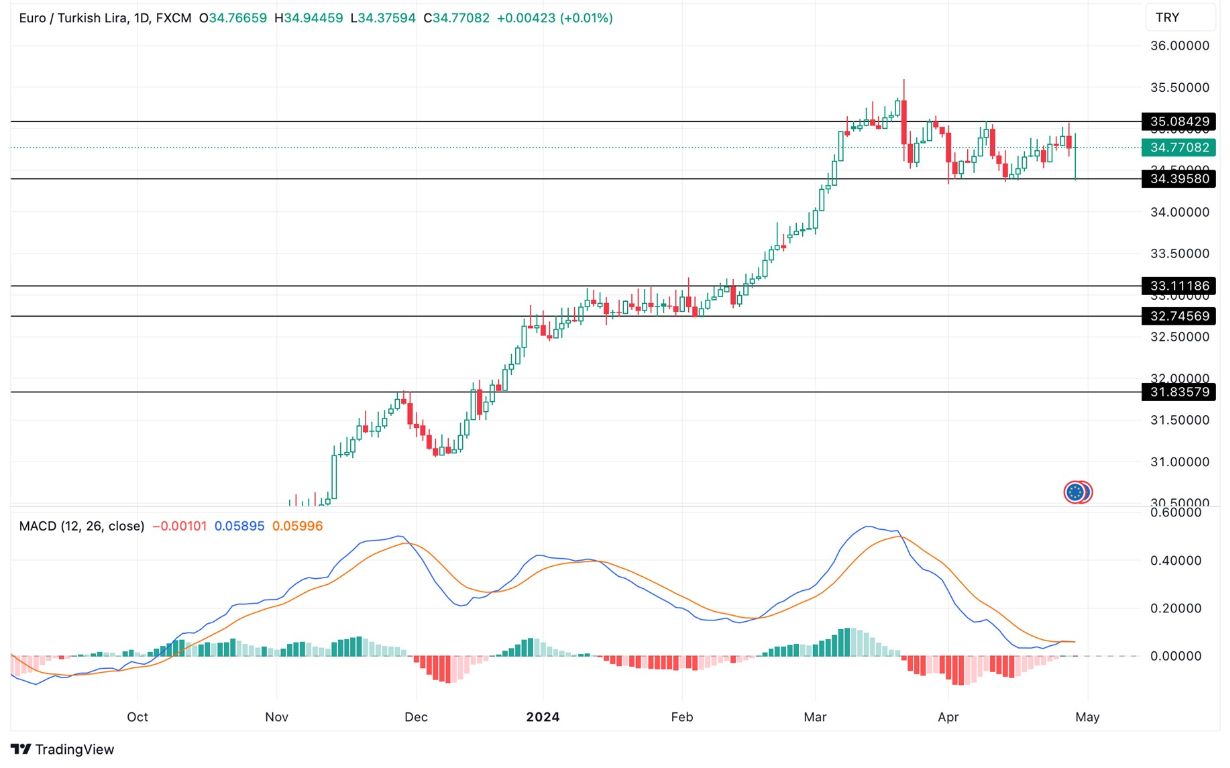Click the EUR/TRY currency pair flags icon
The width and height of the screenshot is (1230, 768).
point(1077,492)
